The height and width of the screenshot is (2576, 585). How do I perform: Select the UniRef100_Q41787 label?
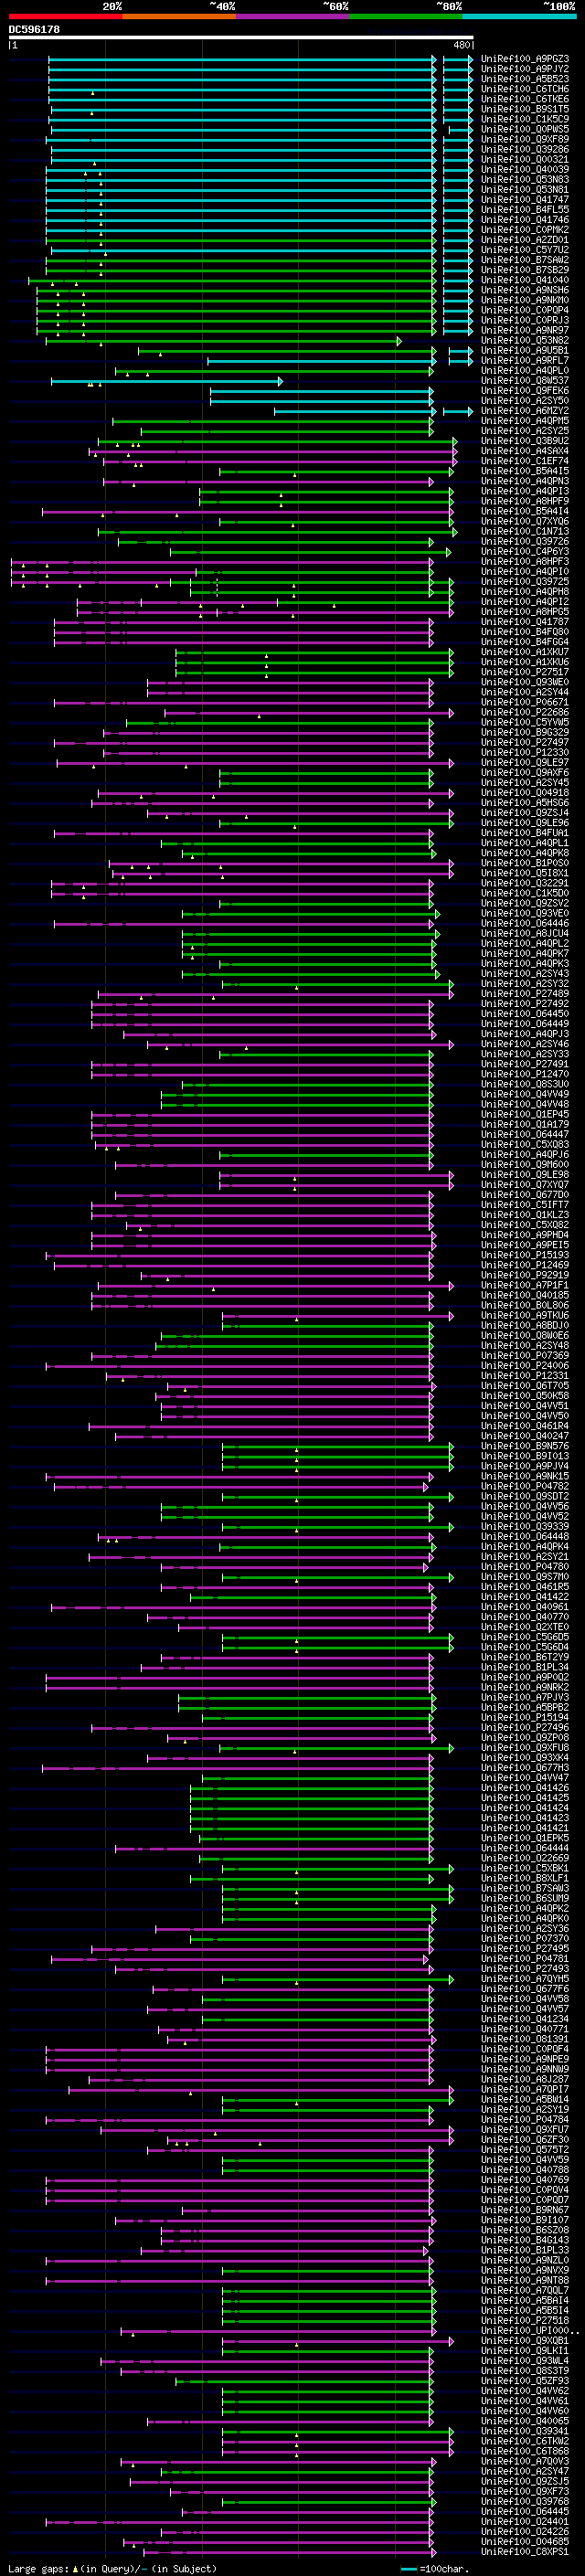(x=525, y=622)
